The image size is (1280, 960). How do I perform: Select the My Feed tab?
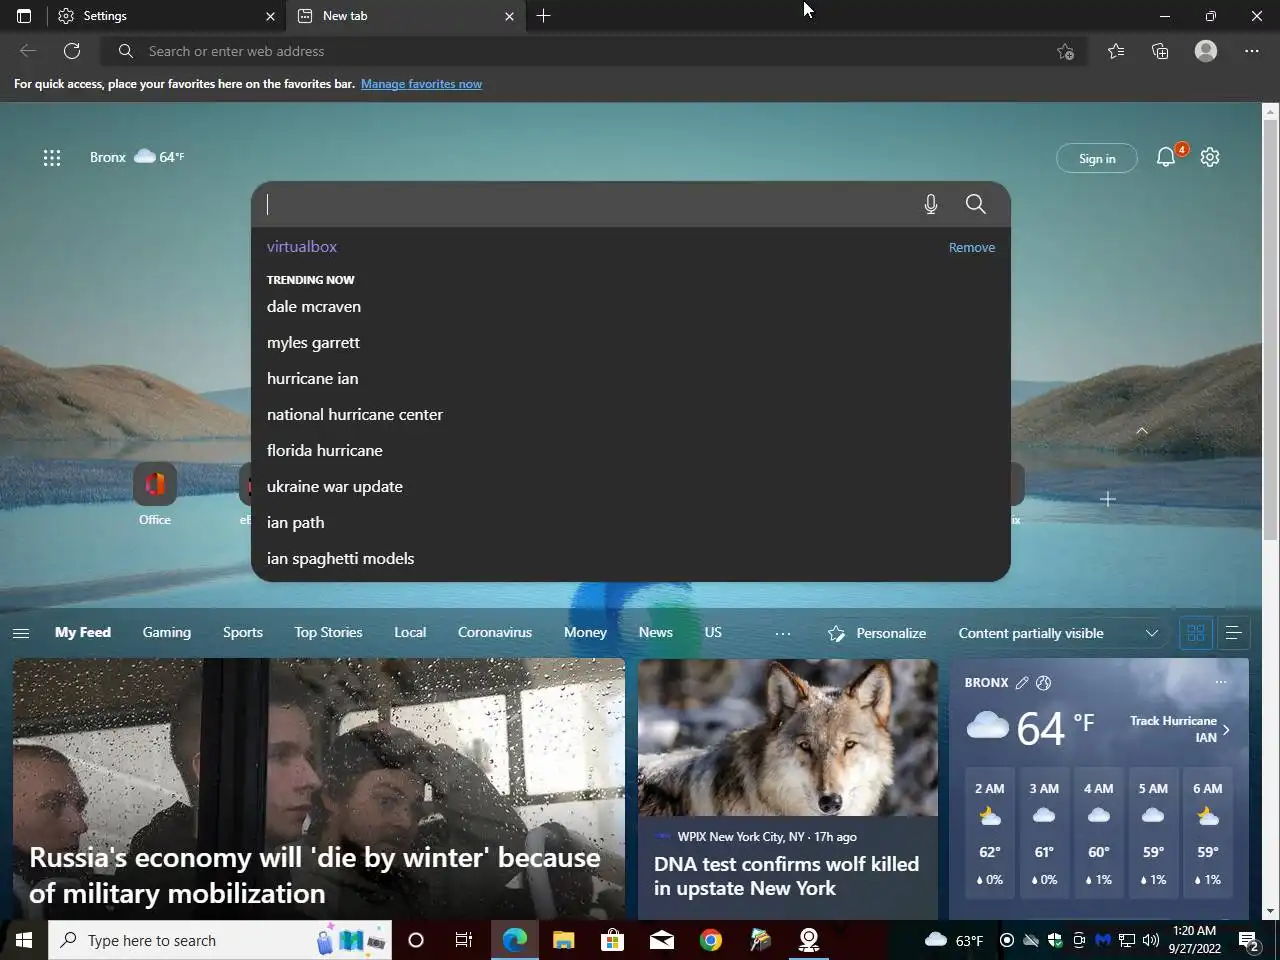click(x=83, y=632)
